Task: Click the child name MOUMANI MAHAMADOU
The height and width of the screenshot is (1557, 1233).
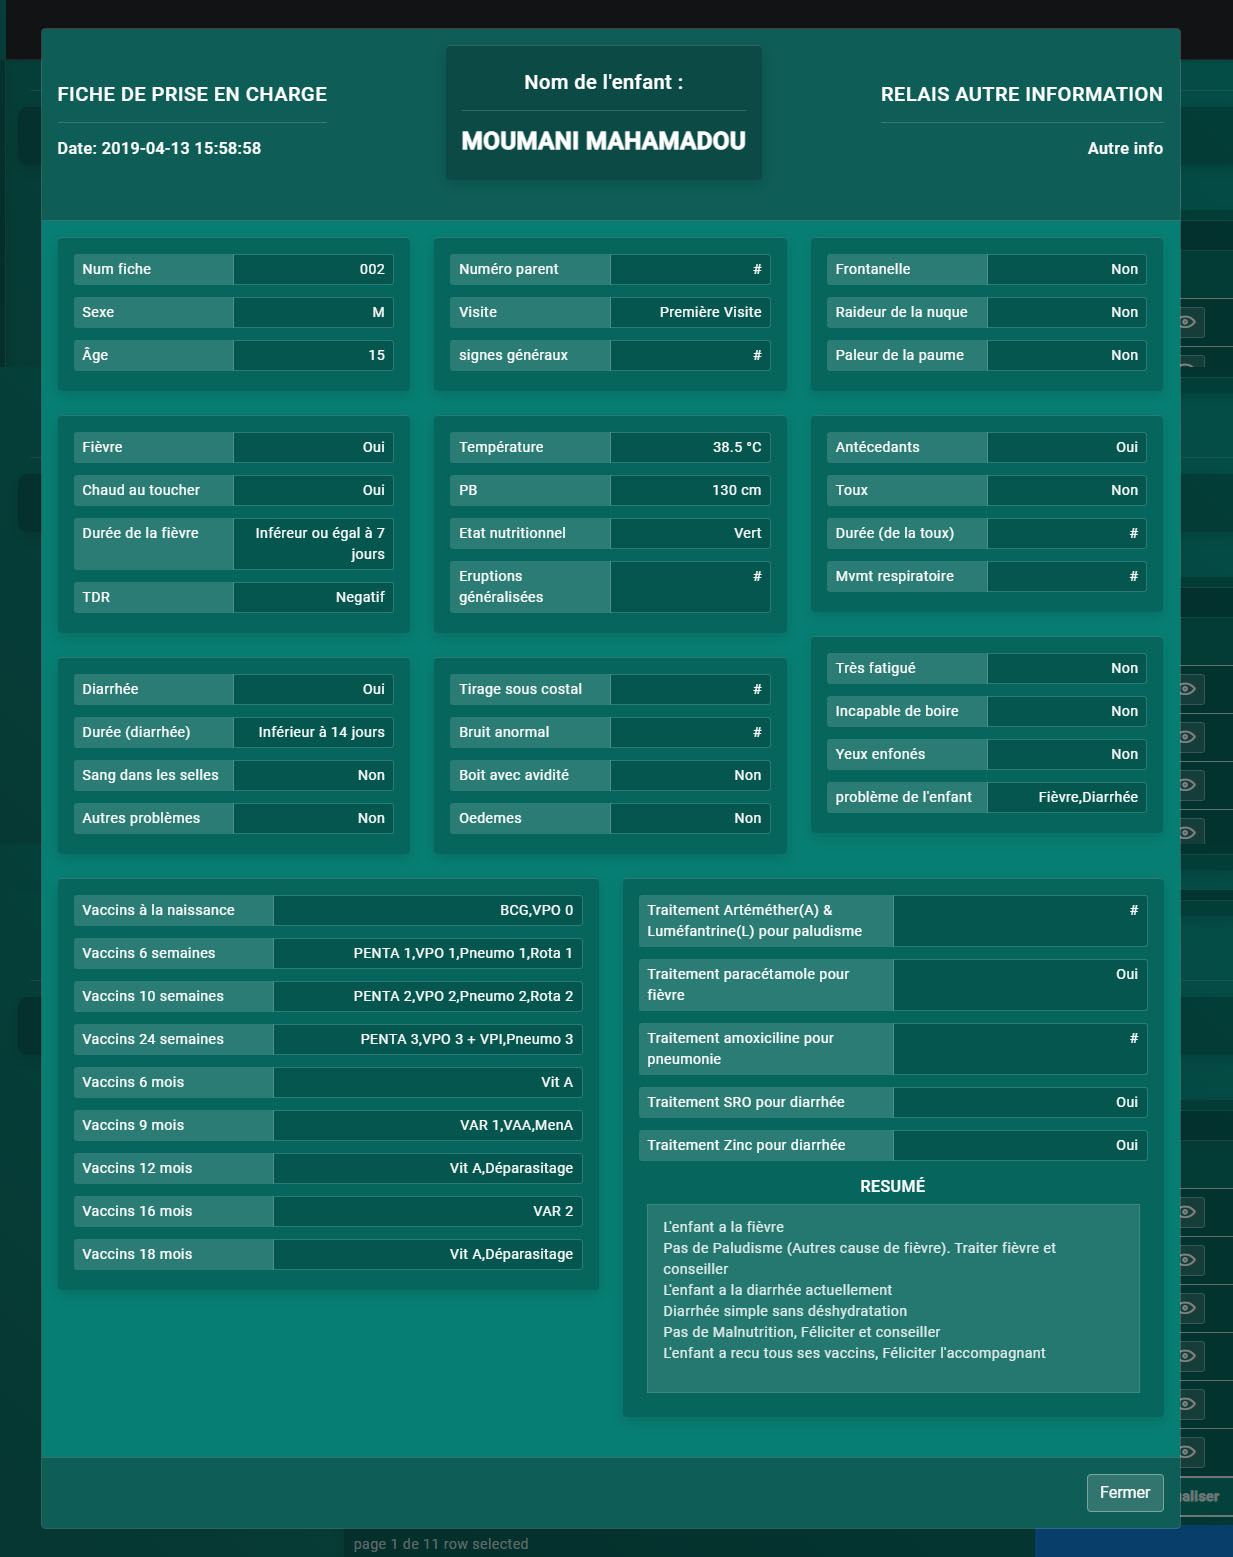Action: click(x=603, y=141)
